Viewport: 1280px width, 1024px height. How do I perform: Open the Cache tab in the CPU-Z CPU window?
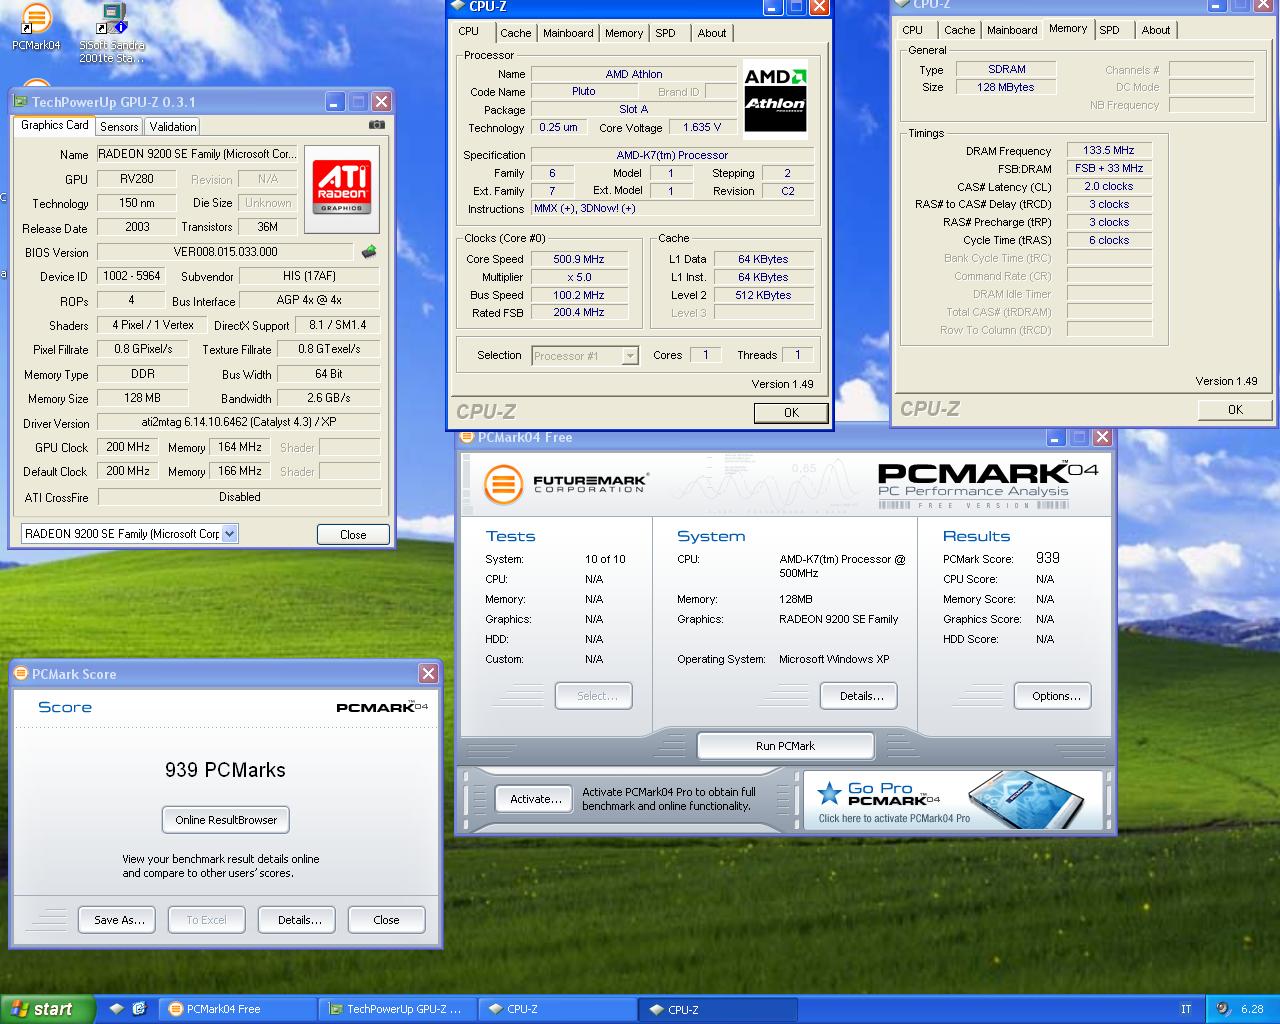point(516,33)
